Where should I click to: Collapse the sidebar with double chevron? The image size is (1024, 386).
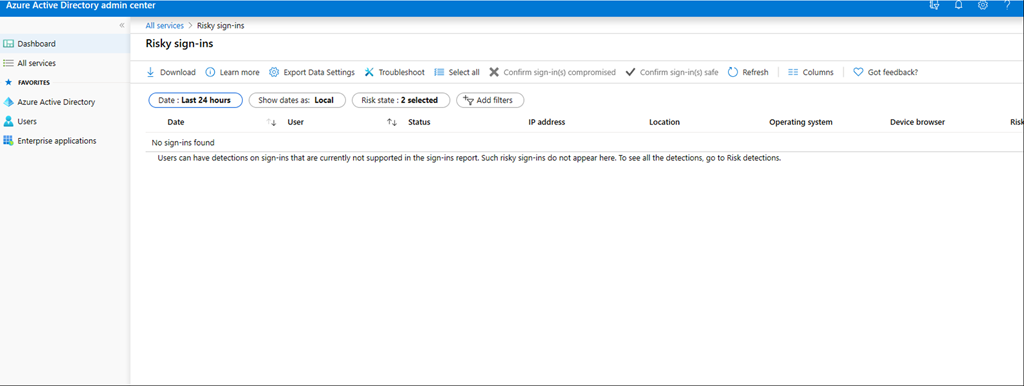[x=121, y=25]
